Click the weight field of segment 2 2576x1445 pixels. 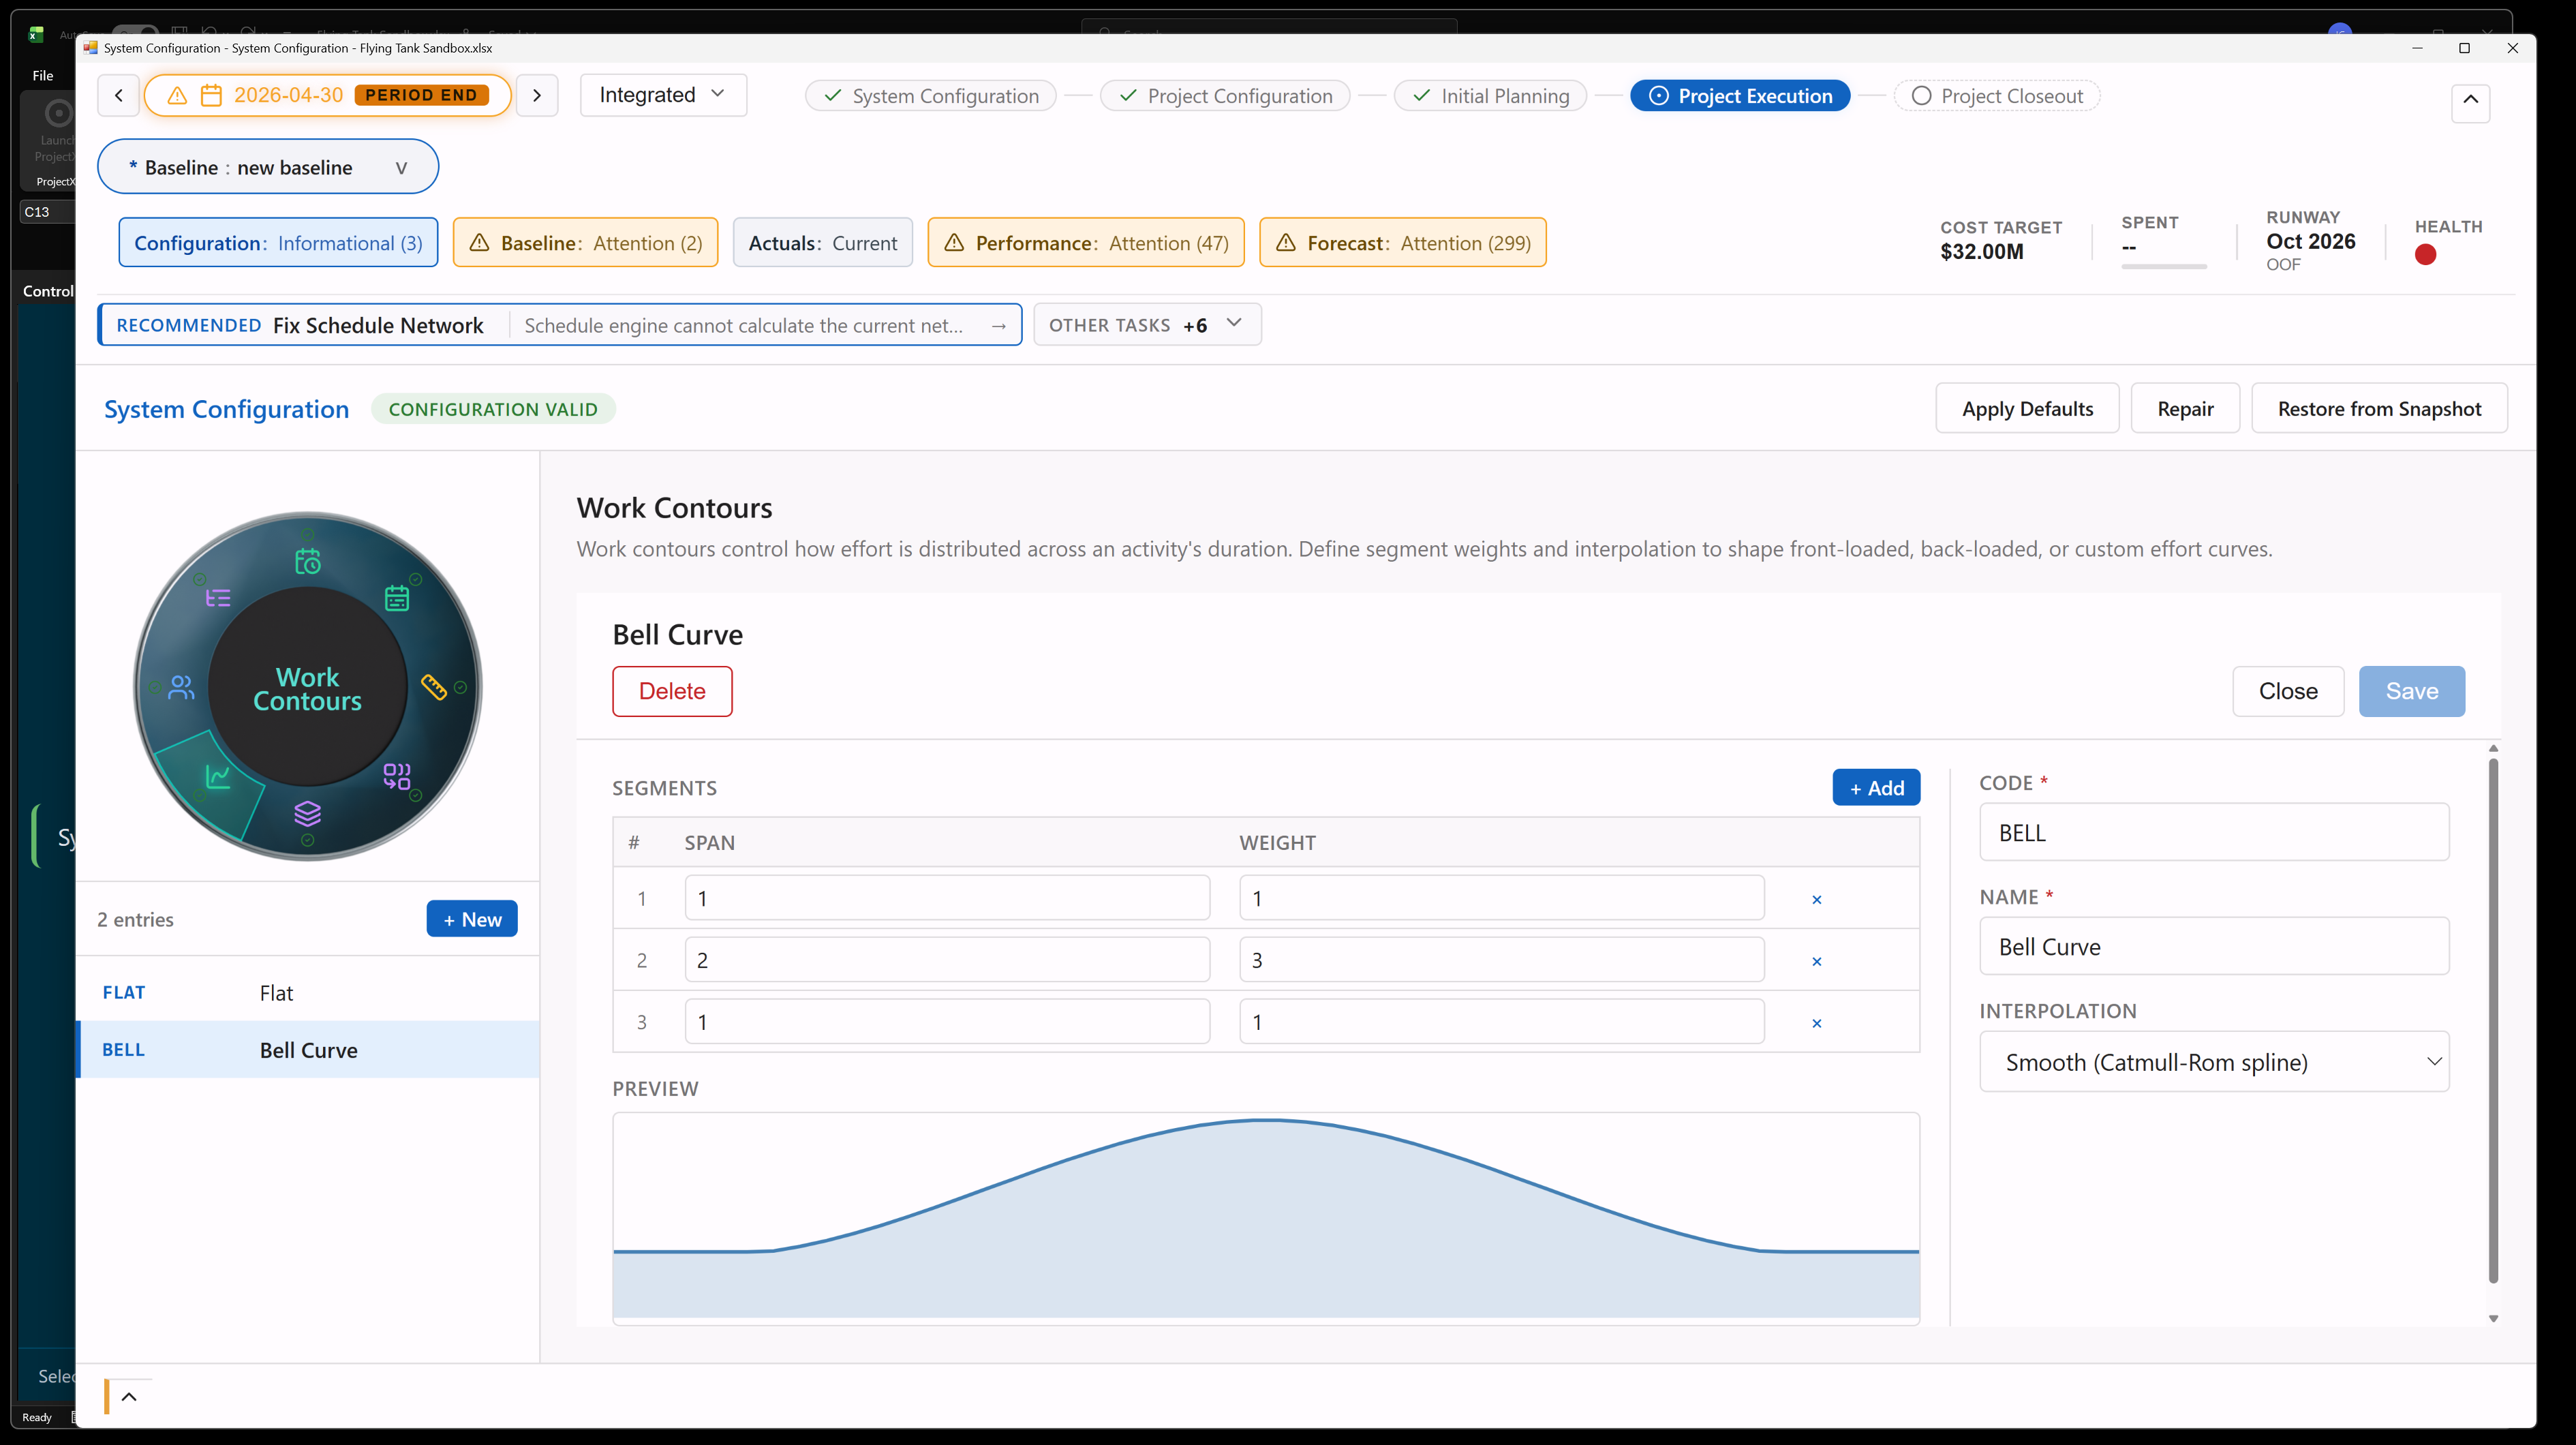point(1502,960)
